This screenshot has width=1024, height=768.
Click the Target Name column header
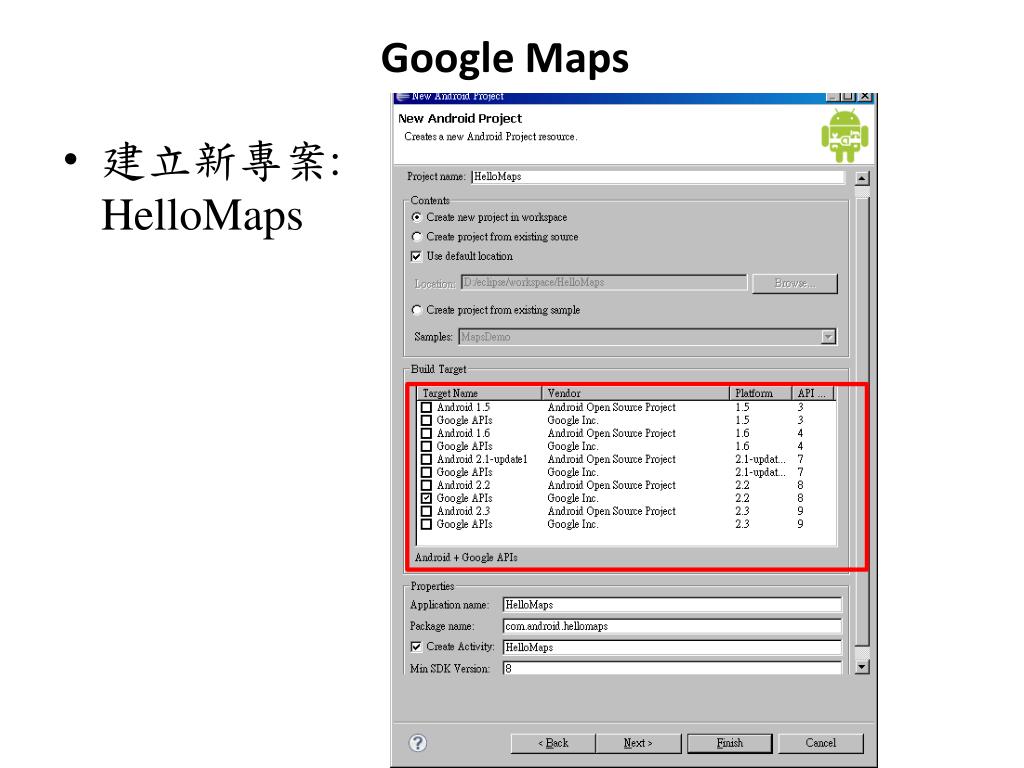click(x=479, y=393)
